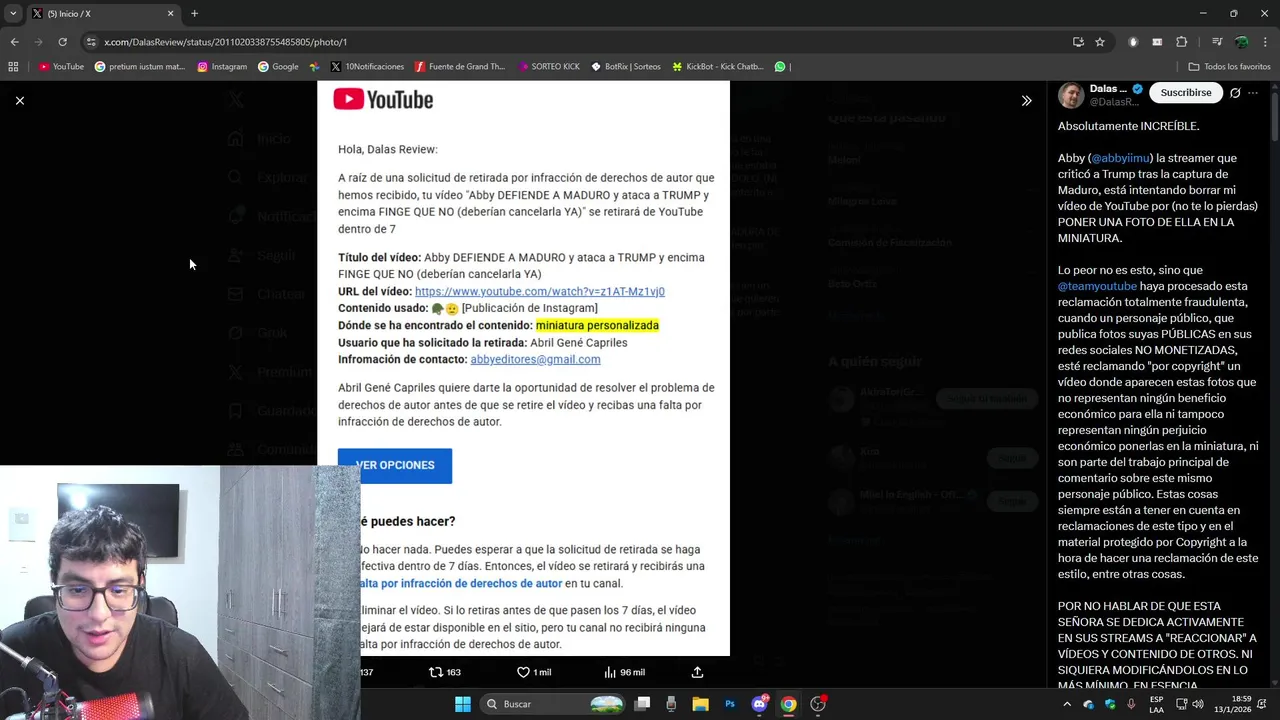Open Discord from the taskbar

pos(759,704)
